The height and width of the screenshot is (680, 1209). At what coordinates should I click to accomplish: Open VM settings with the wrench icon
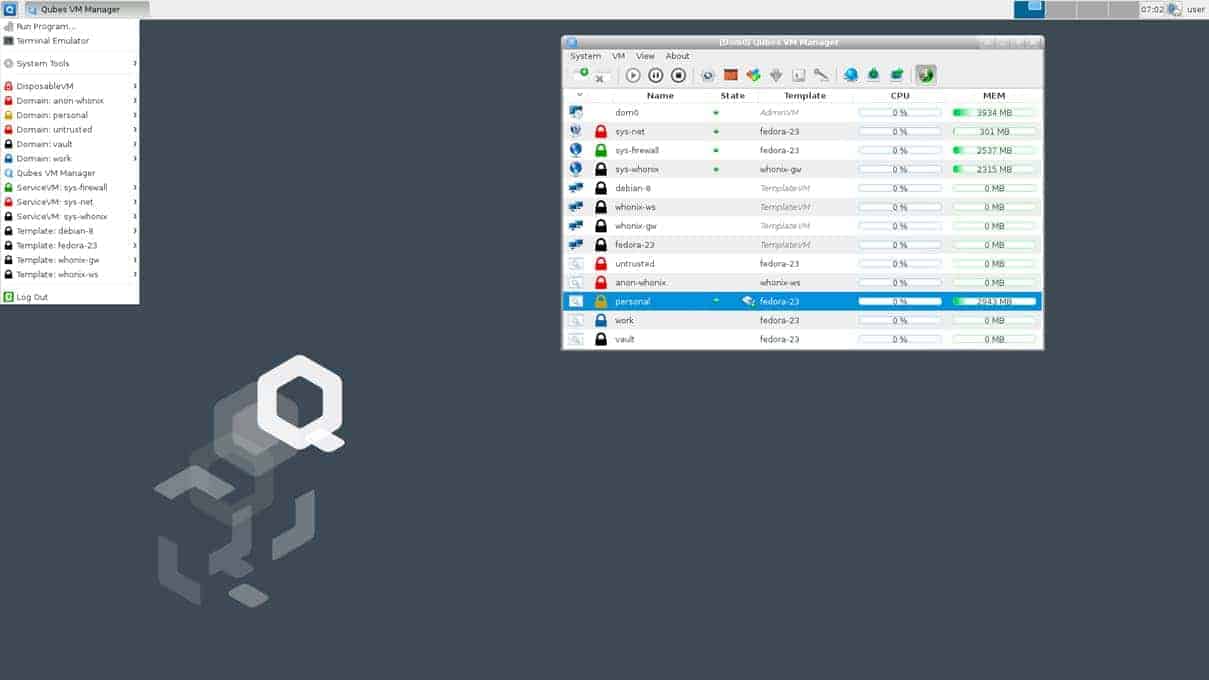[x=823, y=74]
